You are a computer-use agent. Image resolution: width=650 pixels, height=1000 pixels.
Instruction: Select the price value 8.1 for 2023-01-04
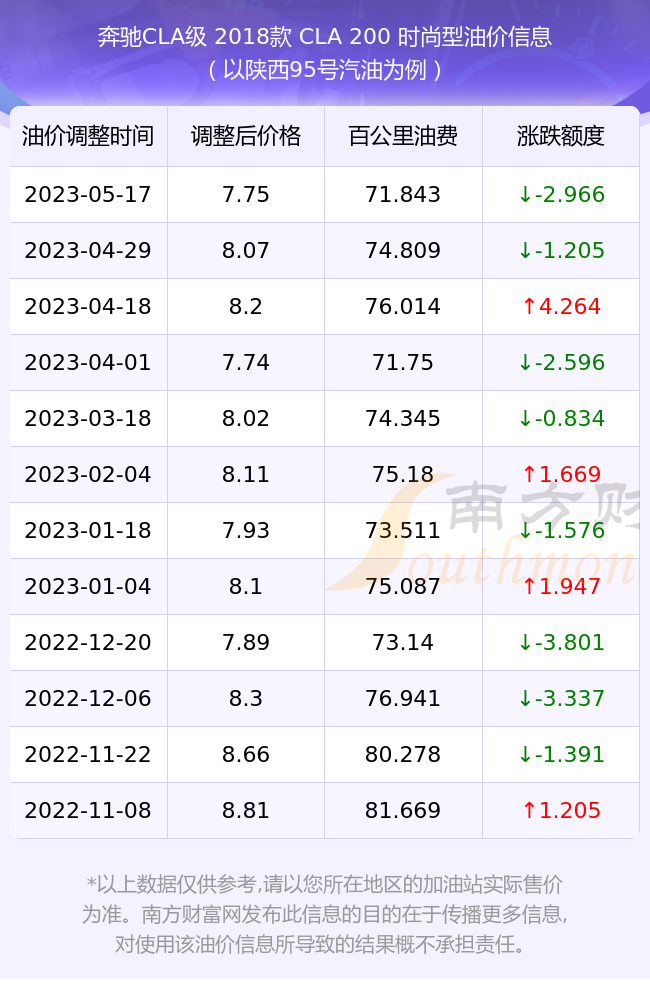[246, 587]
